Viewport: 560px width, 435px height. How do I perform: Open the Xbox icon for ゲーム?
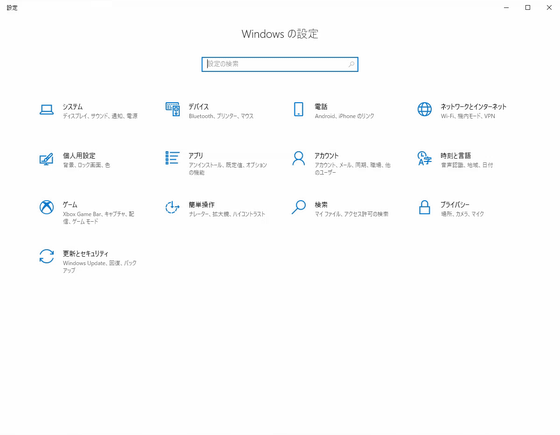46,207
